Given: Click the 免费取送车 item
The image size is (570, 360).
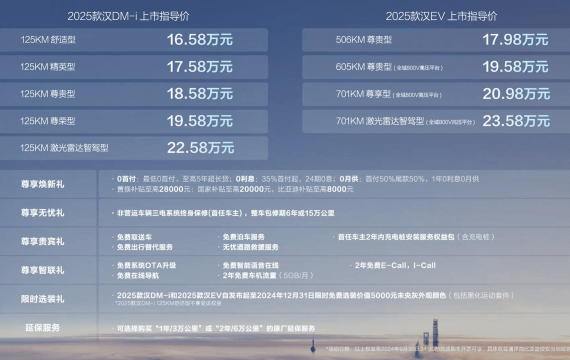Looking at the screenshot, I should (134, 237).
